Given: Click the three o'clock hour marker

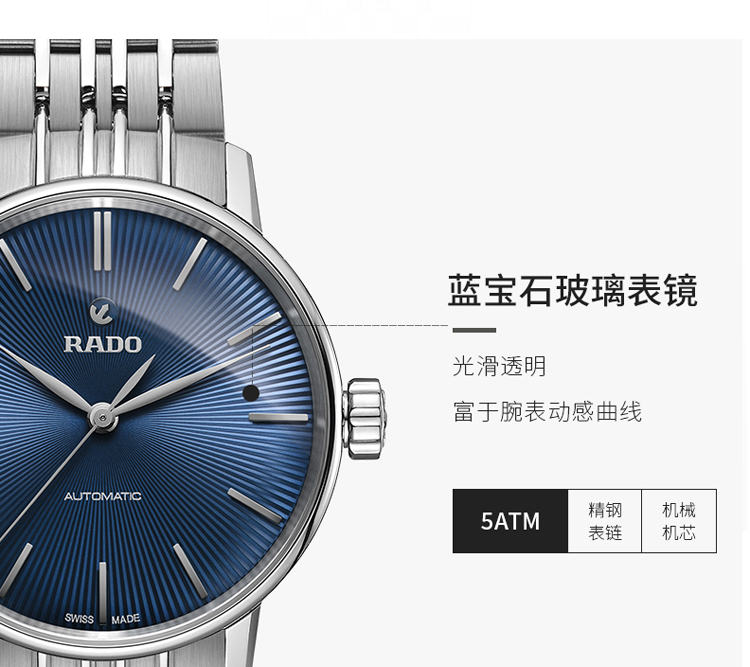Looking at the screenshot, I should pos(279,418).
